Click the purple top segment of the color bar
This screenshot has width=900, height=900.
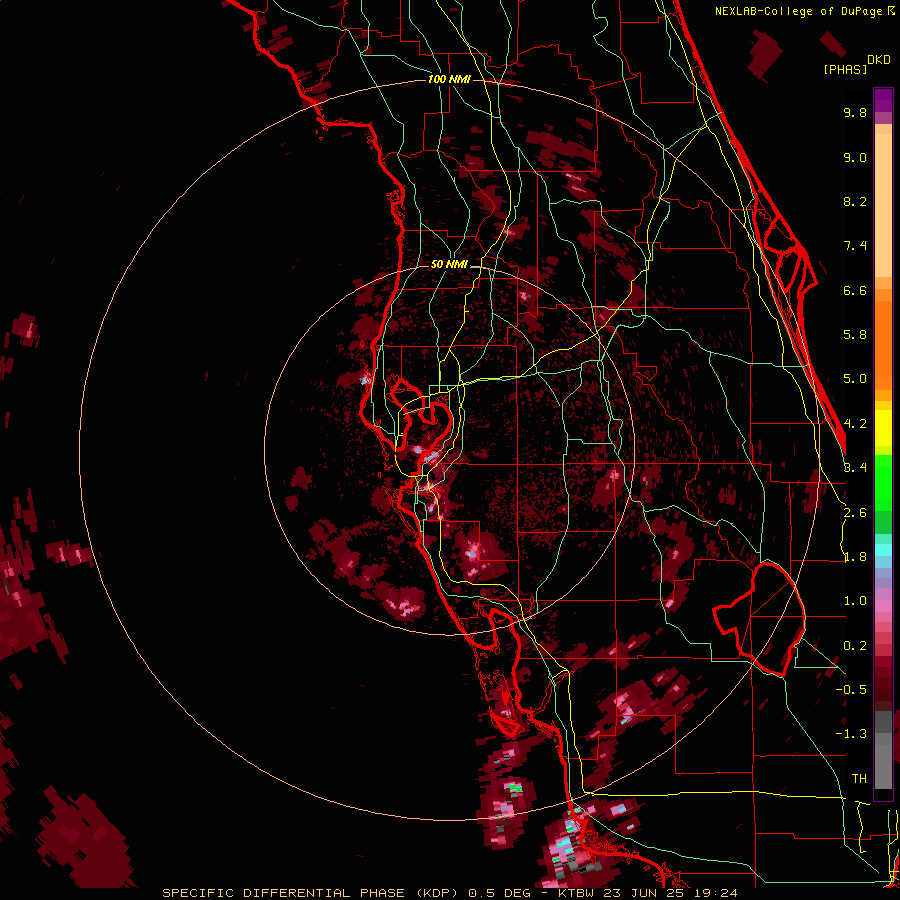(x=883, y=100)
